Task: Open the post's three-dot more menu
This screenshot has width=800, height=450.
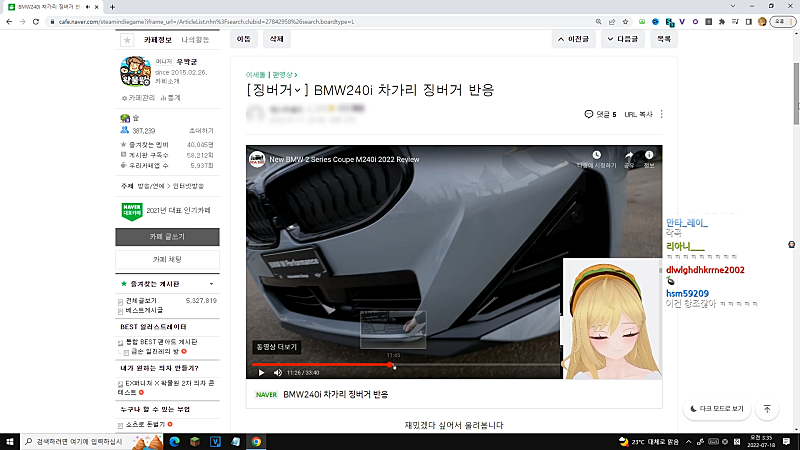Action: click(662, 115)
